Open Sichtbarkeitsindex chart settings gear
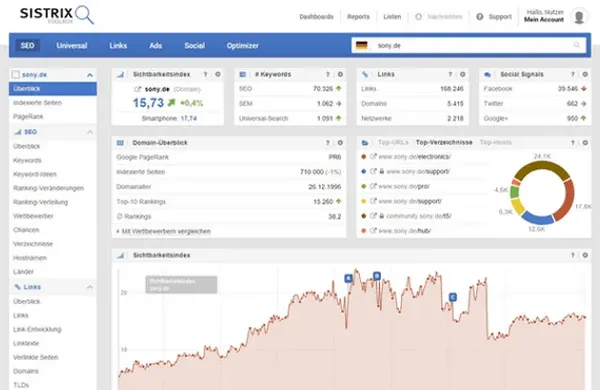This screenshot has width=600, height=390. click(x=585, y=255)
